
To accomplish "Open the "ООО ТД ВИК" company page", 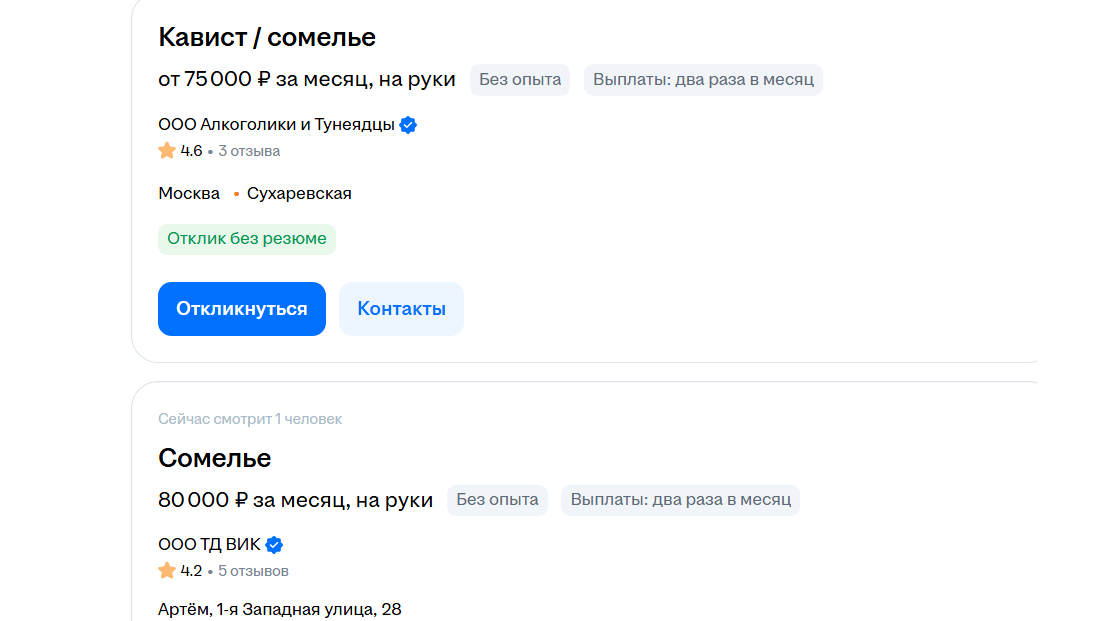I will [209, 545].
